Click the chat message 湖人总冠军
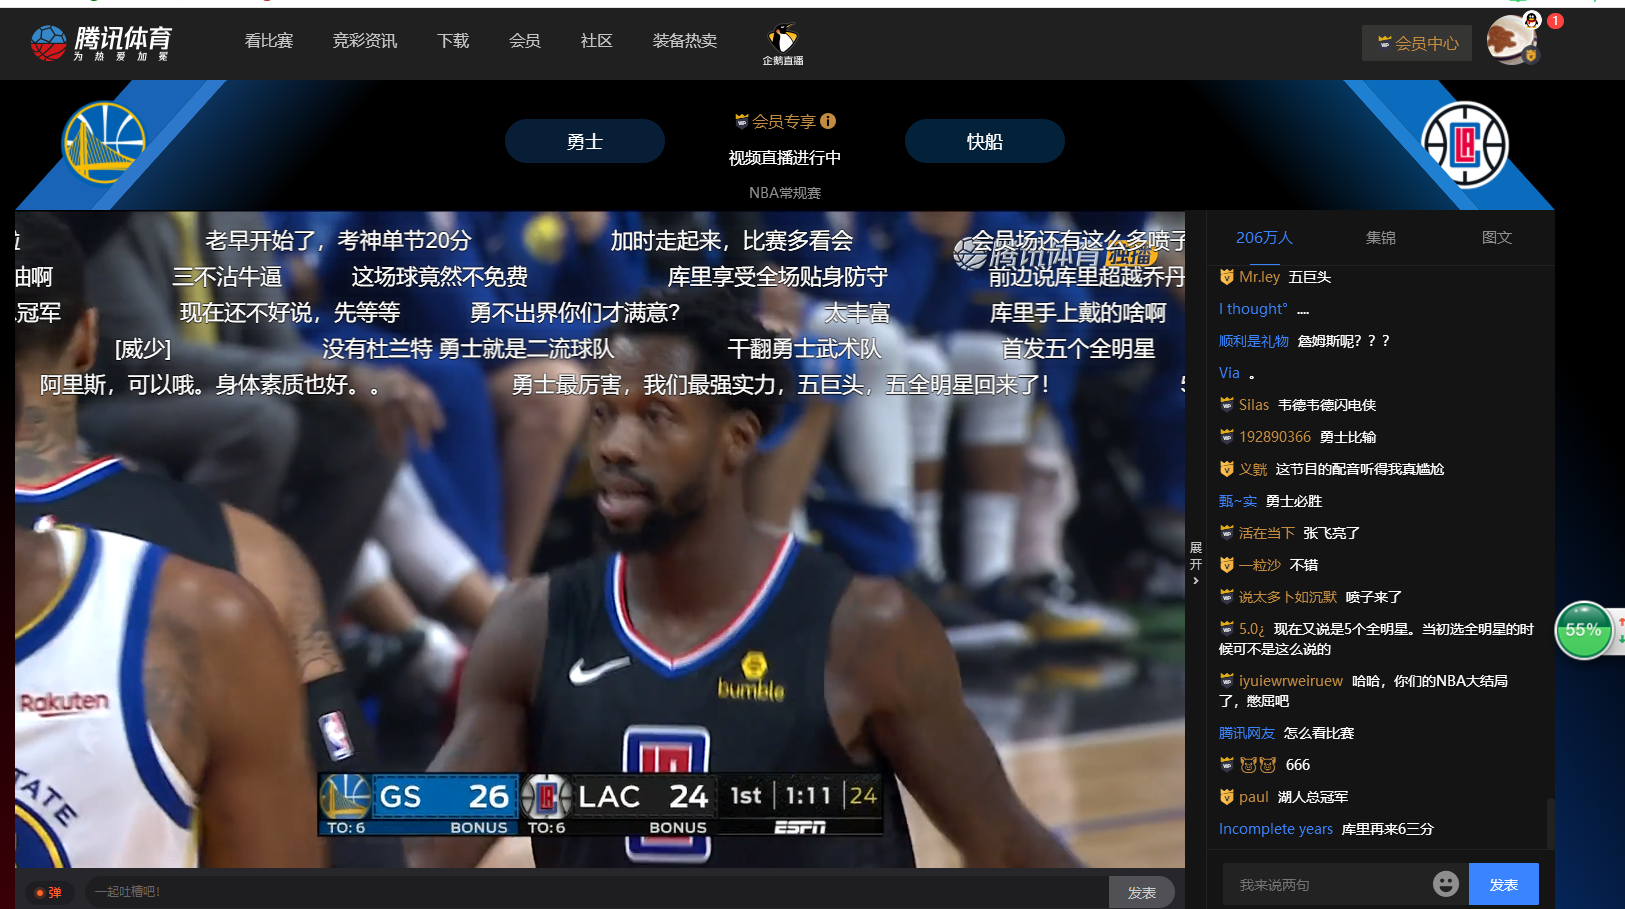Viewport: 1625px width, 909px height. pyautogui.click(x=1313, y=797)
